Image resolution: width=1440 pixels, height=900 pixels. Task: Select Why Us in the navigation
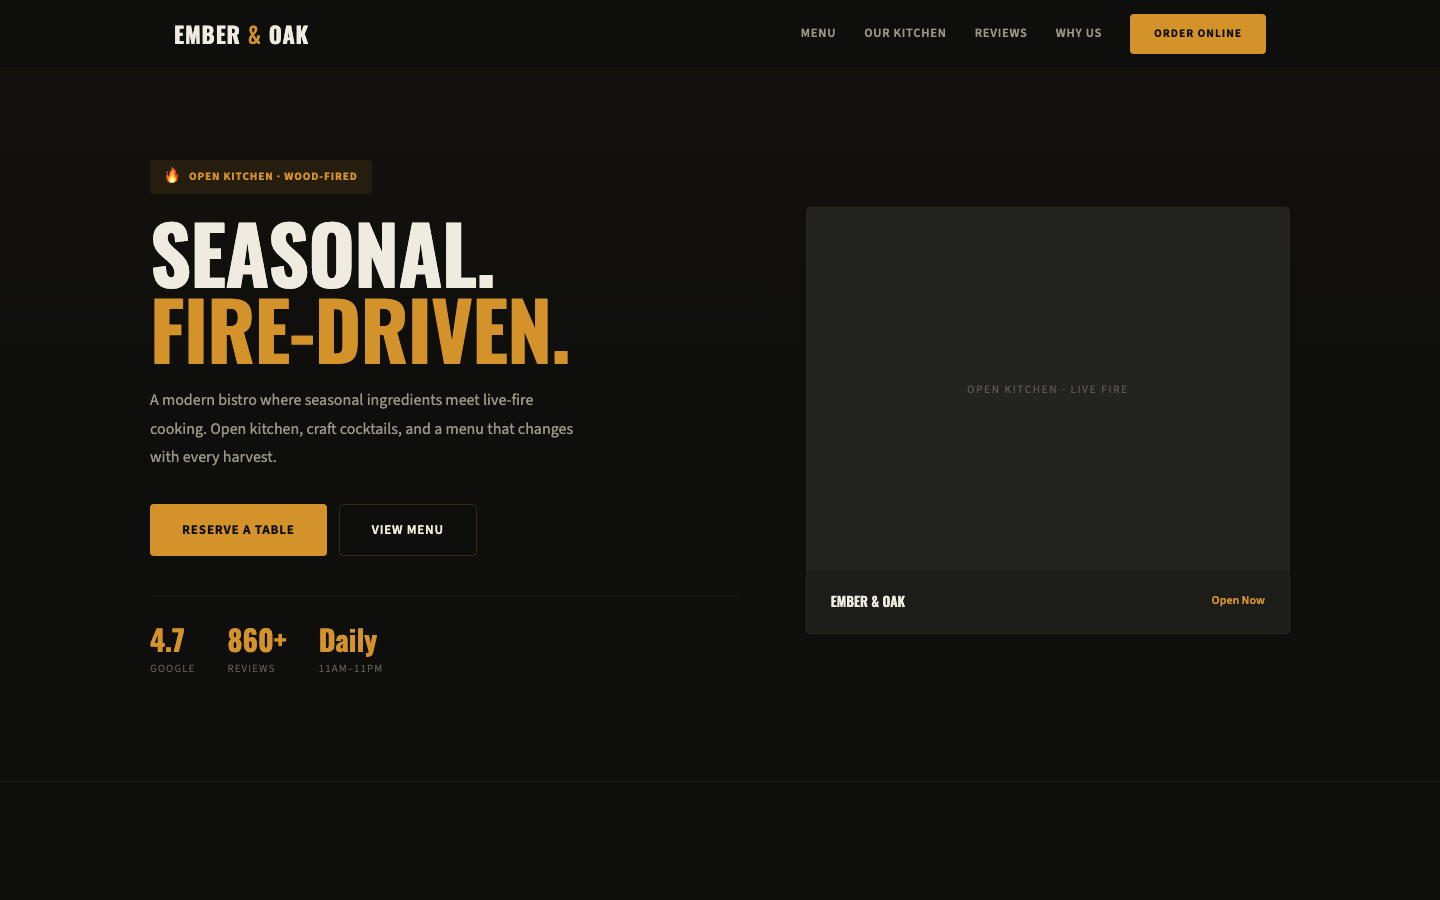(1078, 33)
